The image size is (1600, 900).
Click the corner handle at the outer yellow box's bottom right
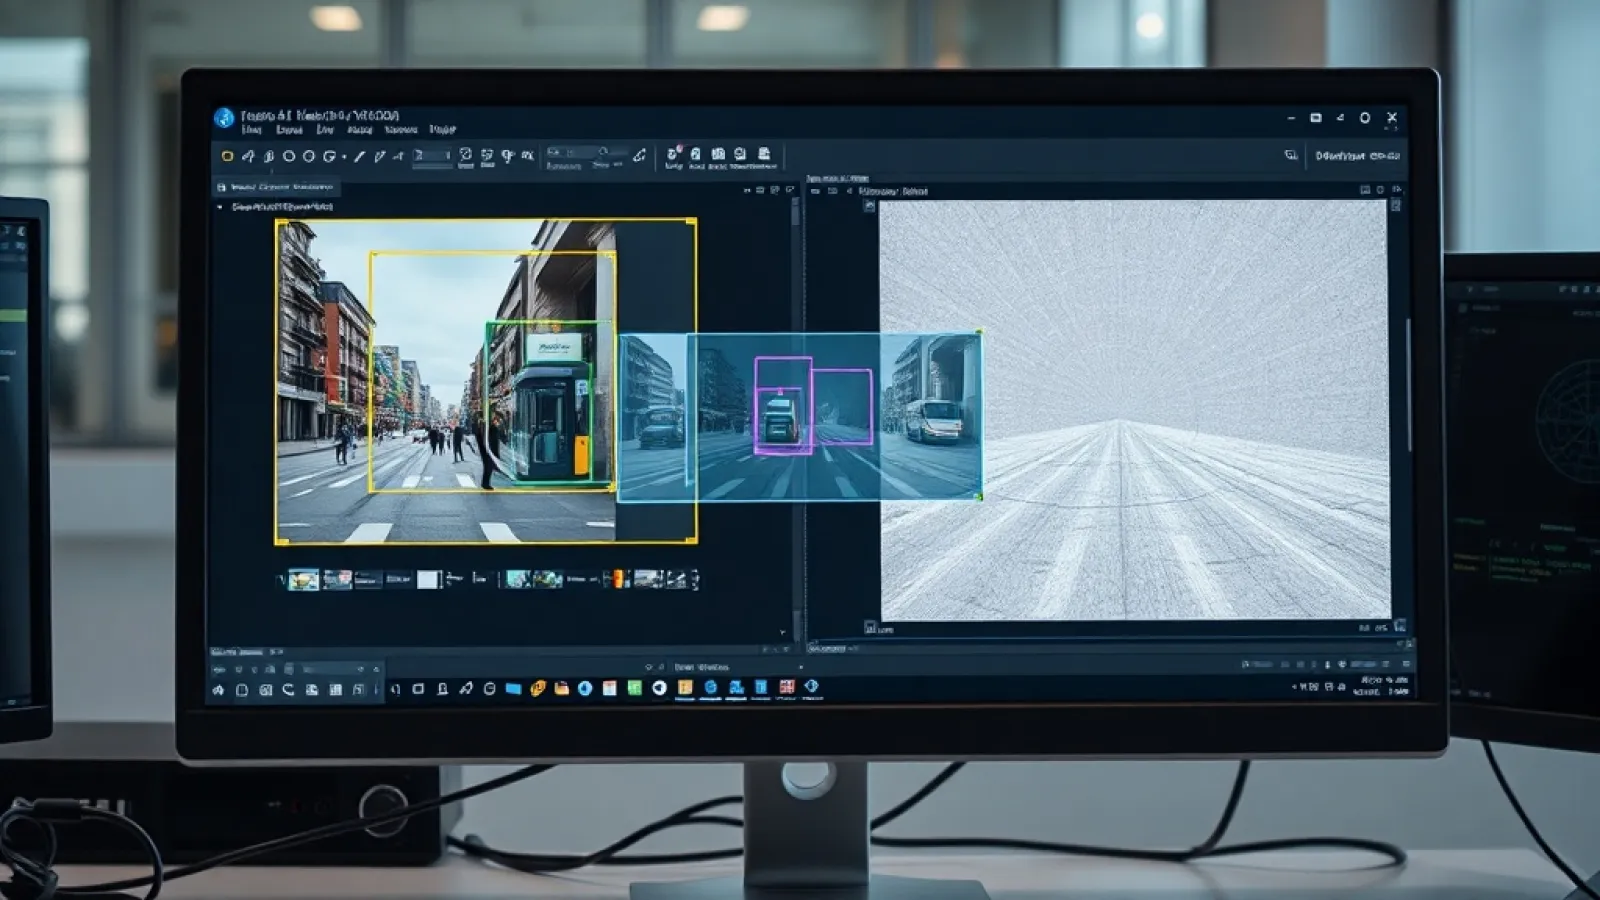pyautogui.click(x=691, y=540)
